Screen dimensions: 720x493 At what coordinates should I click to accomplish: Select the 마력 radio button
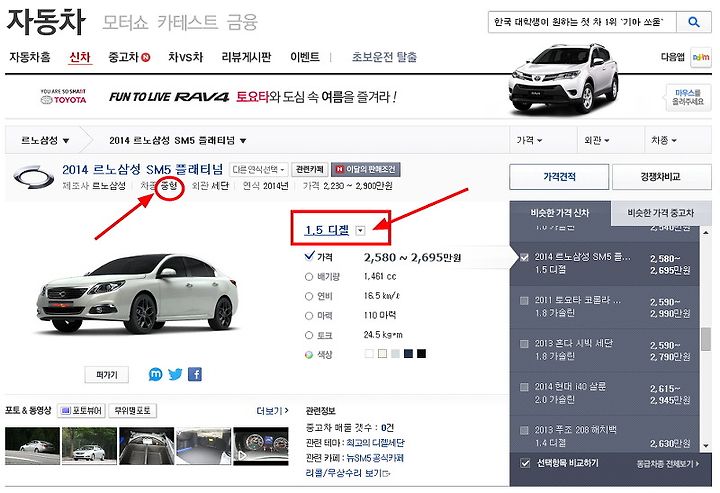click(x=309, y=316)
